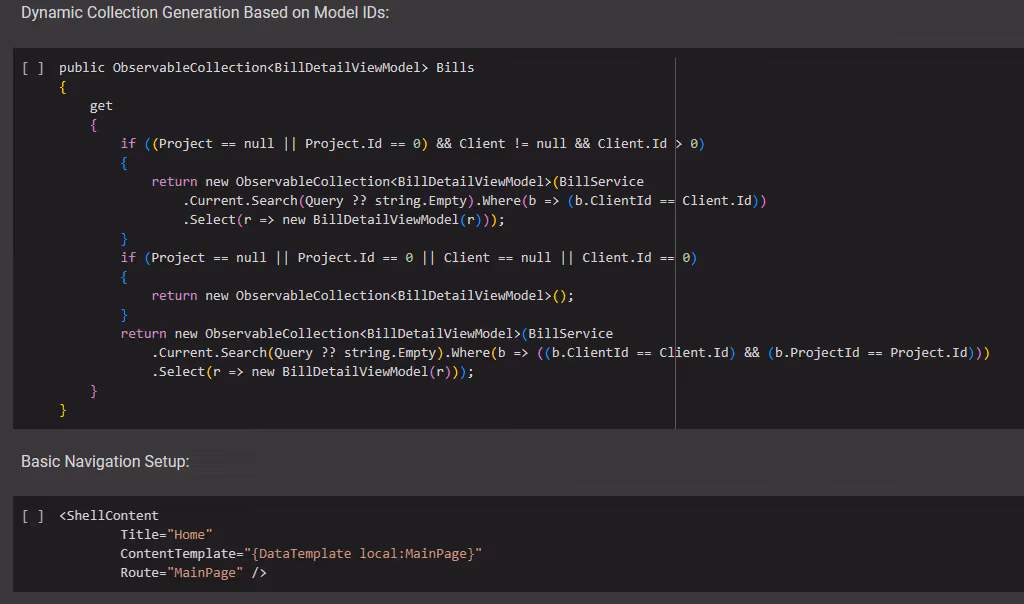
Task: Select the Title="Home" attribute
Action: [x=166, y=535]
